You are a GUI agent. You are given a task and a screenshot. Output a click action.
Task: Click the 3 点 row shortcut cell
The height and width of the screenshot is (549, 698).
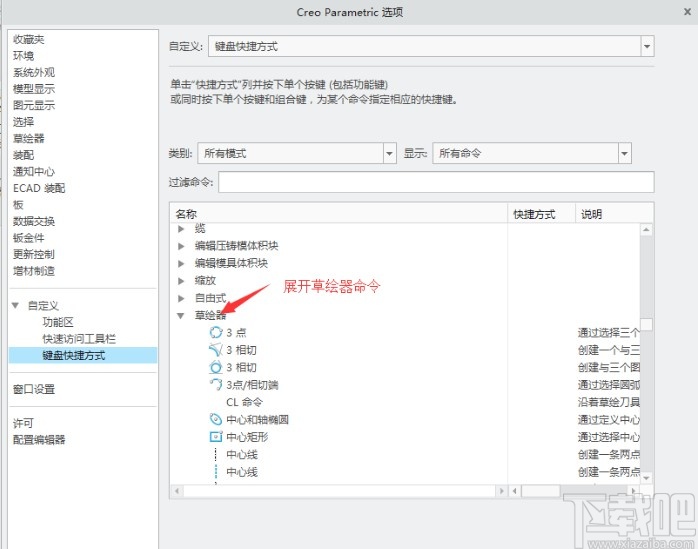(542, 332)
